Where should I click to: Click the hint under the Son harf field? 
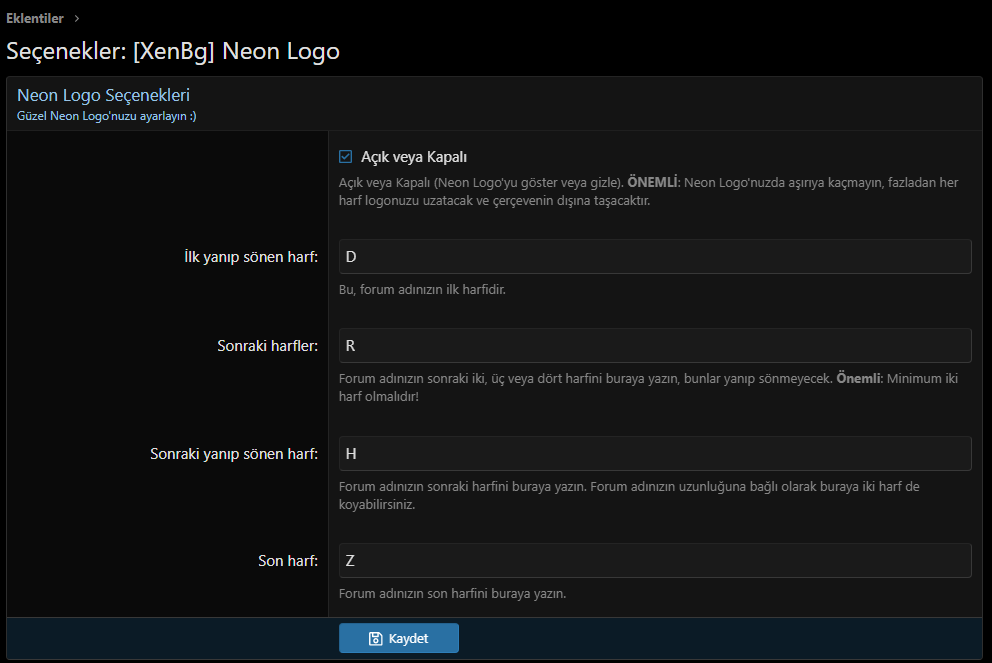tap(452, 594)
